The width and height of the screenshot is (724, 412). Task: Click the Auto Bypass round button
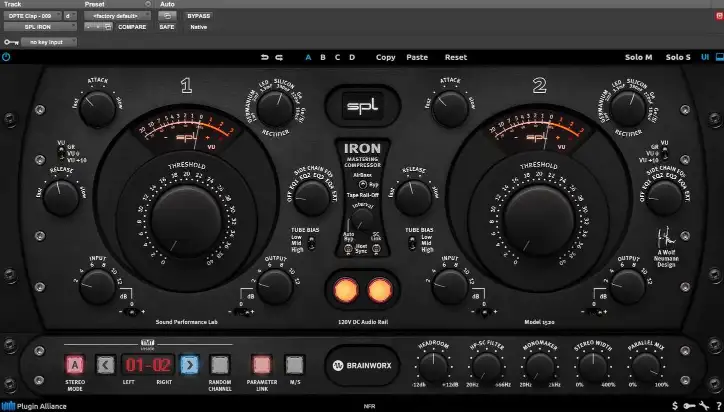coord(349,248)
